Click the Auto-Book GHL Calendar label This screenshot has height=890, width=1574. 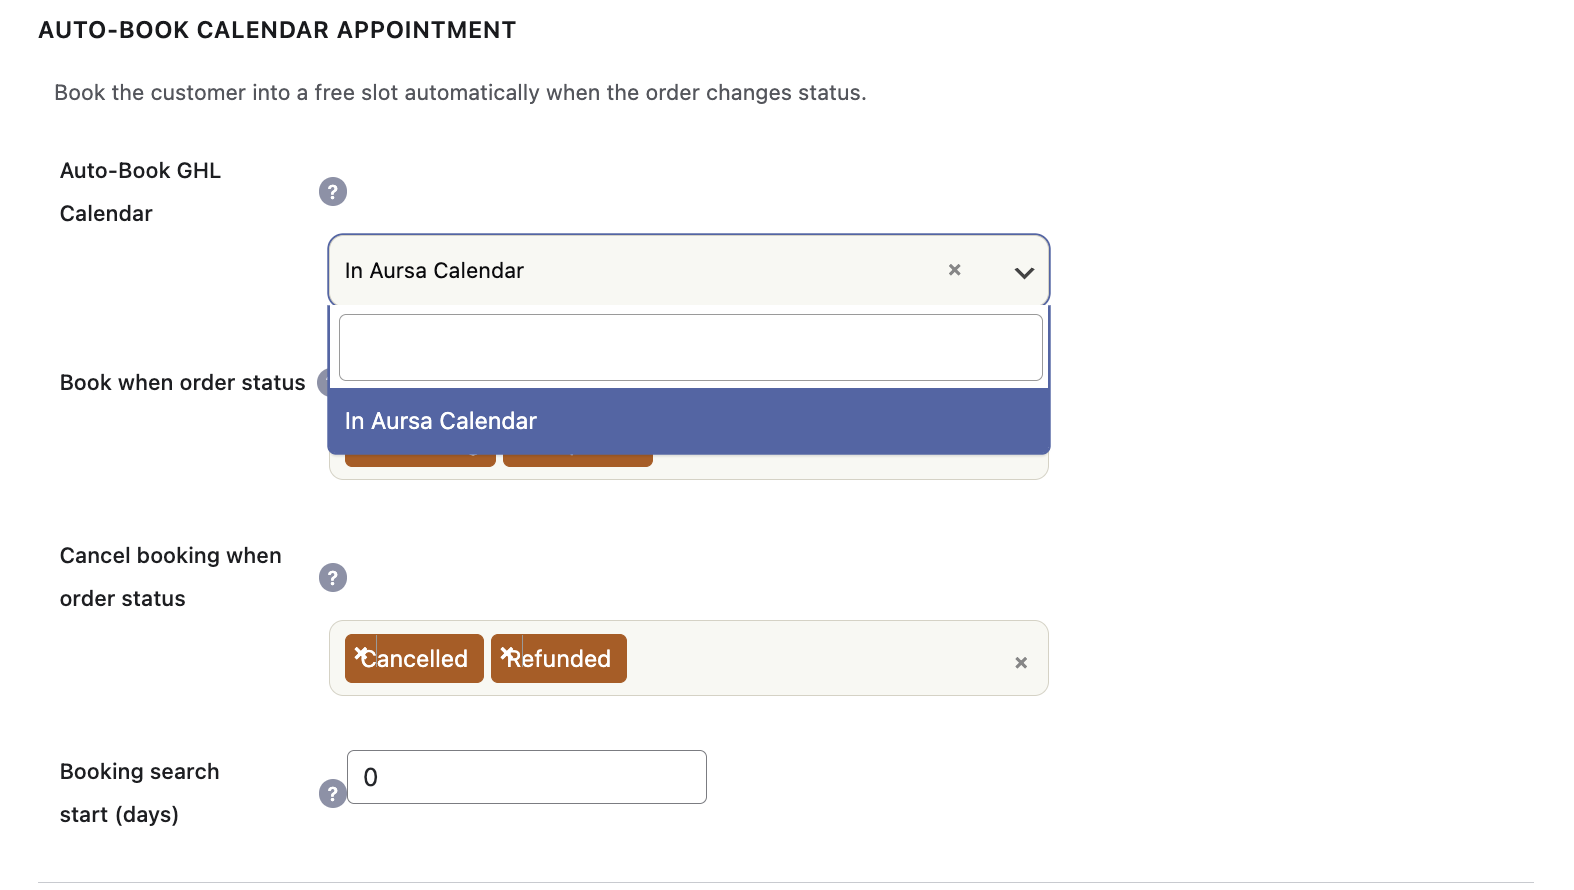[140, 192]
